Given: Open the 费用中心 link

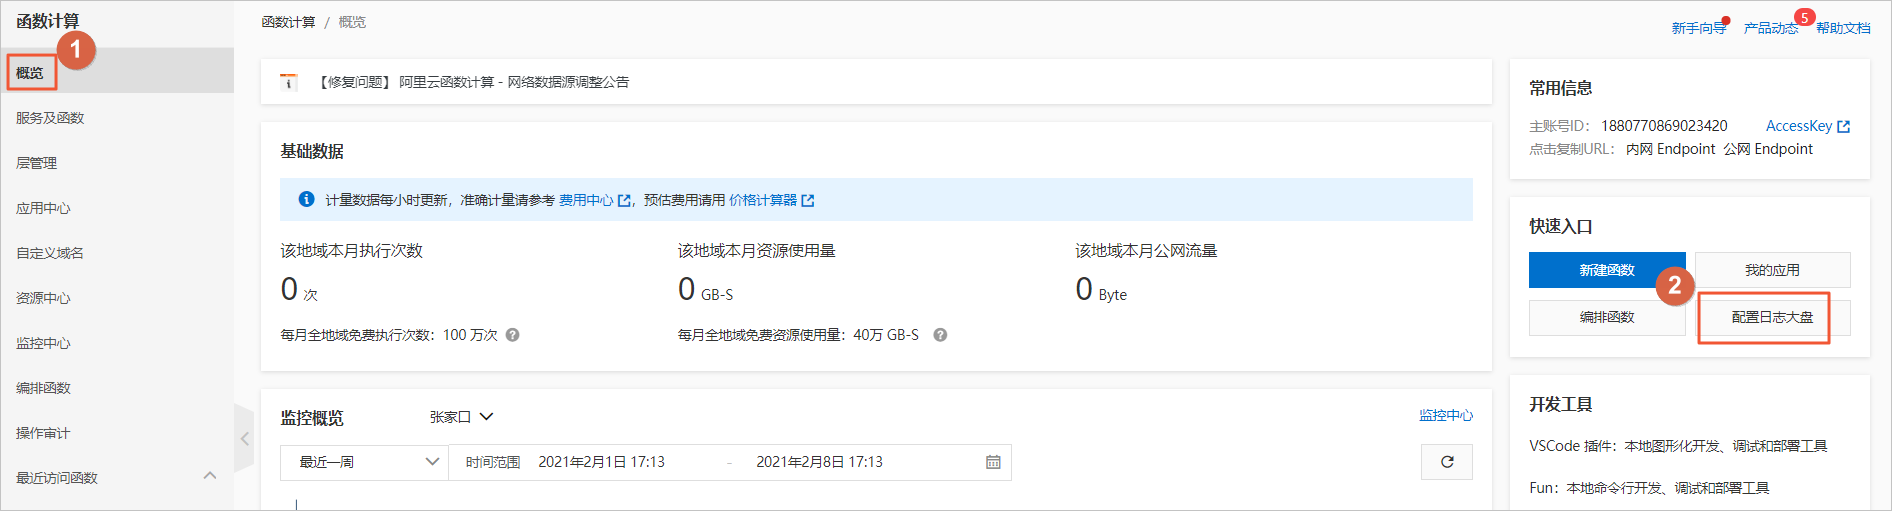Looking at the screenshot, I should [586, 200].
